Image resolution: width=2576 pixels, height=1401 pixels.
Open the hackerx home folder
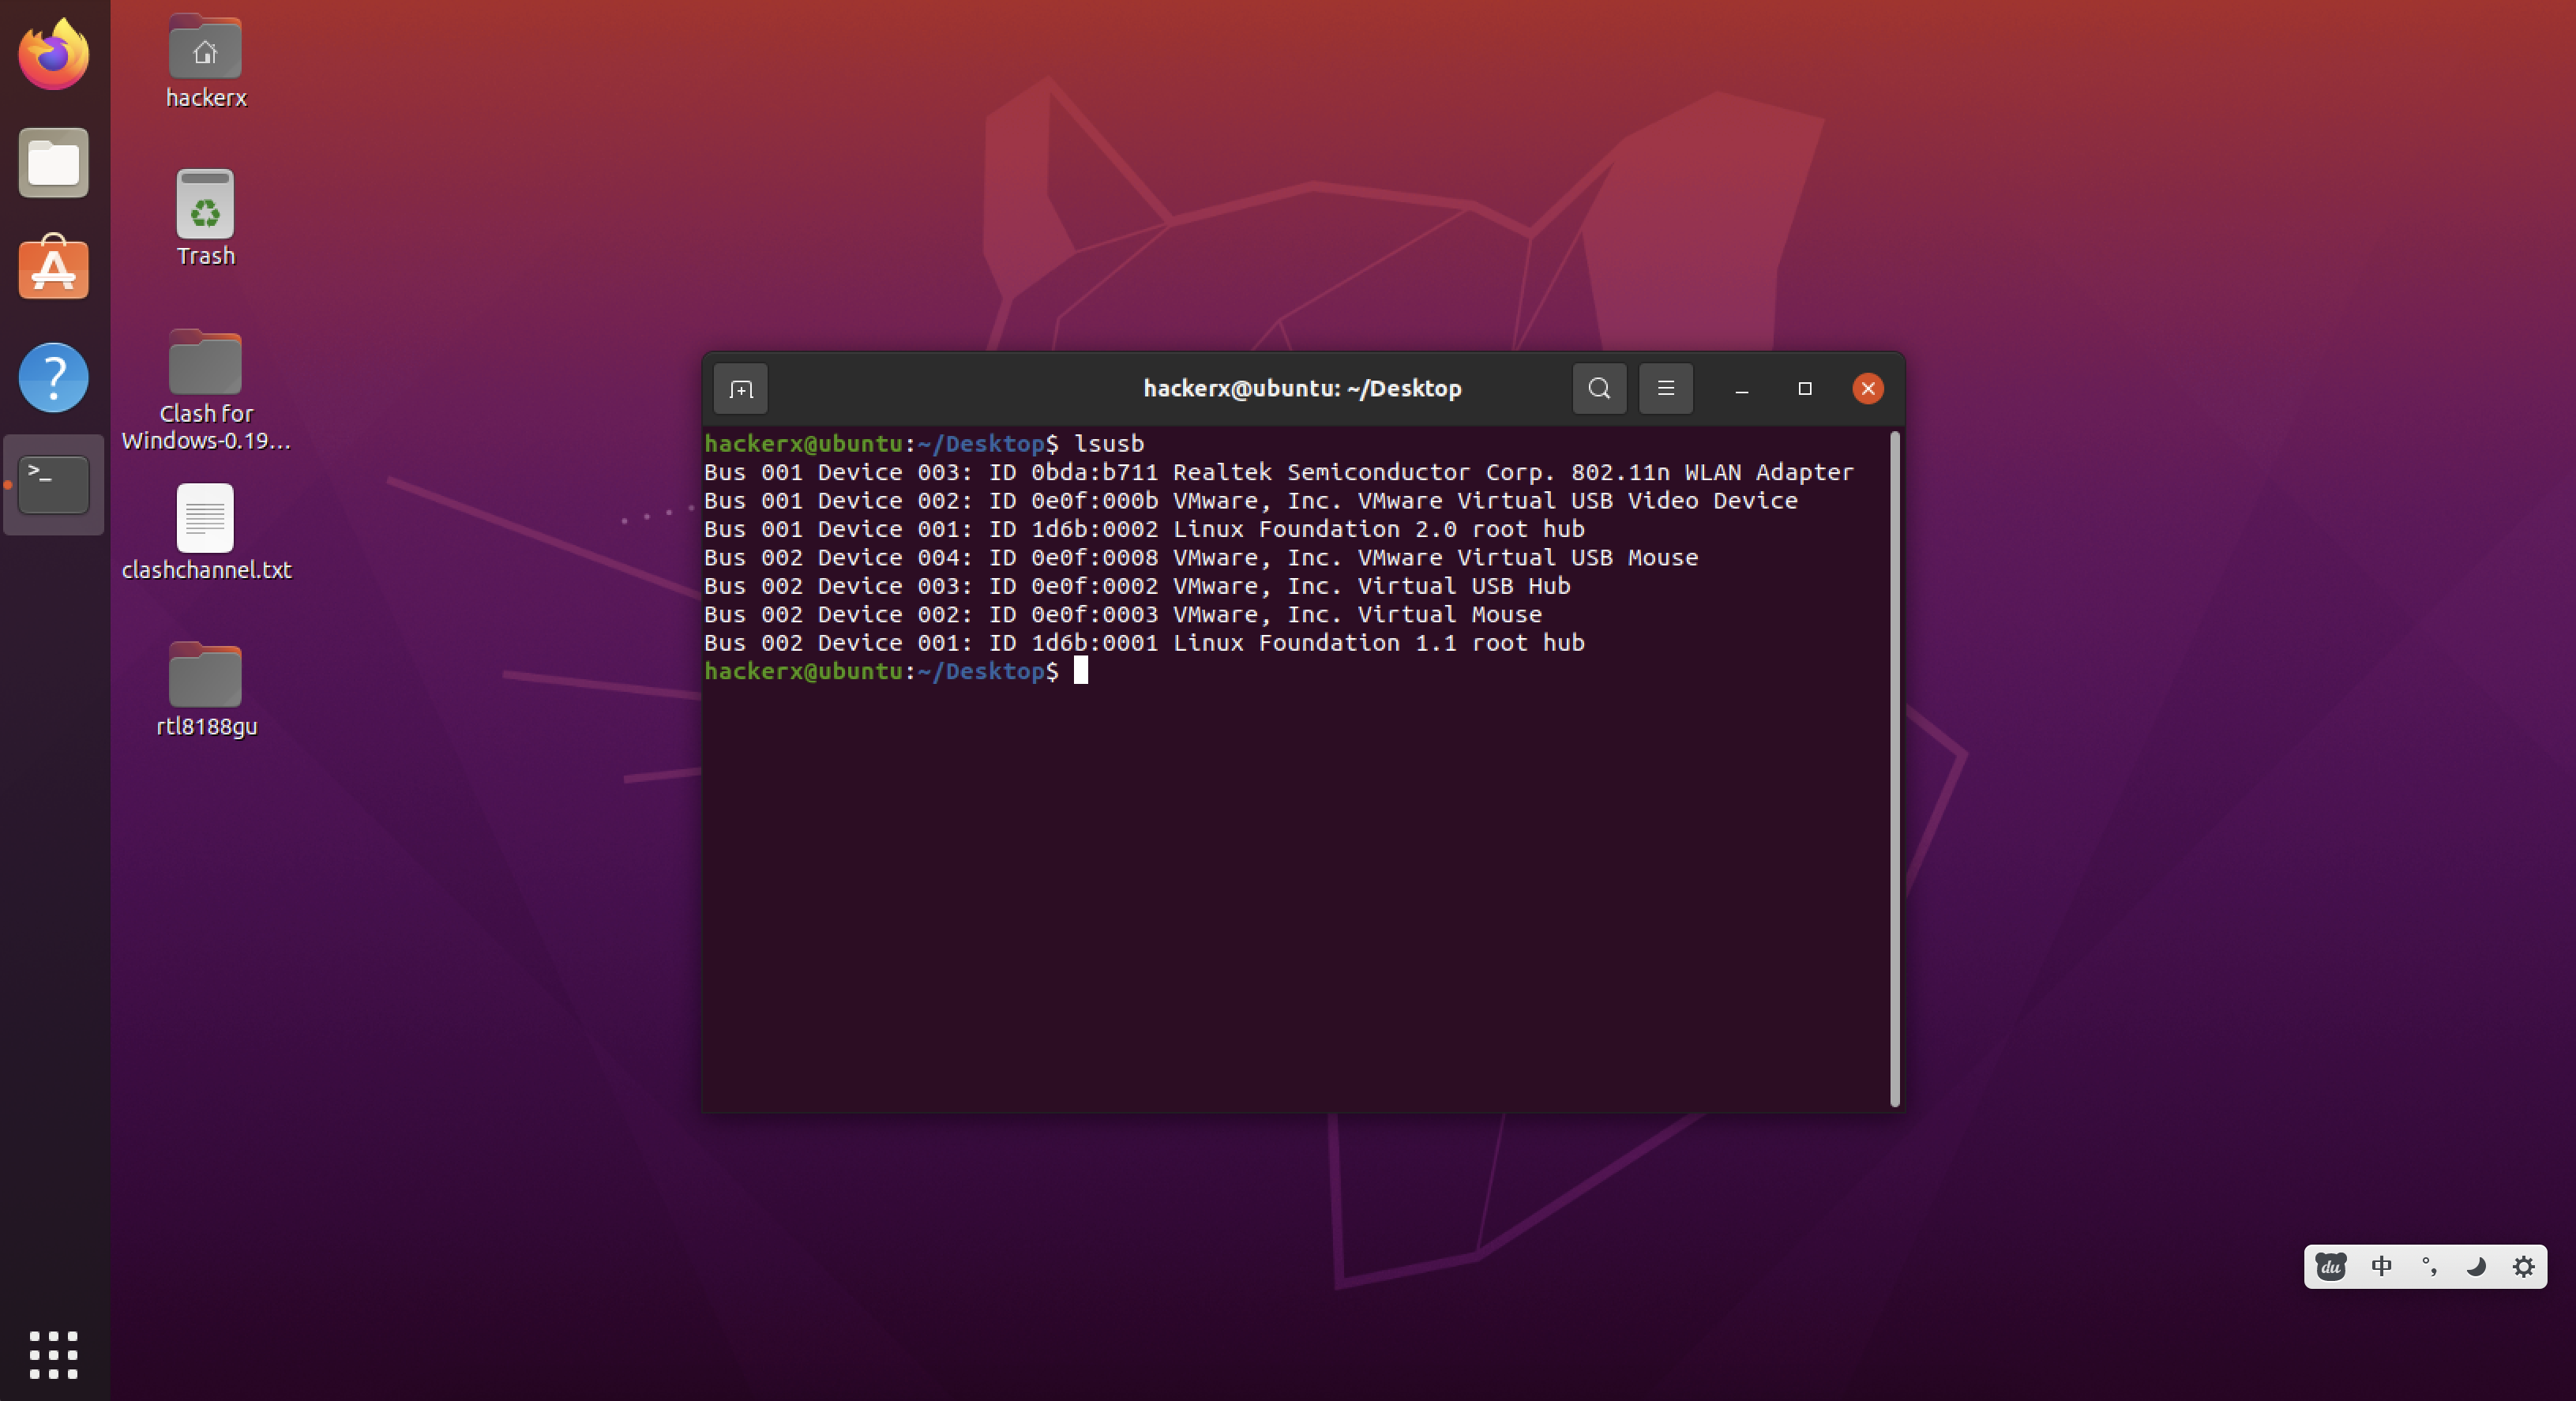pyautogui.click(x=205, y=46)
